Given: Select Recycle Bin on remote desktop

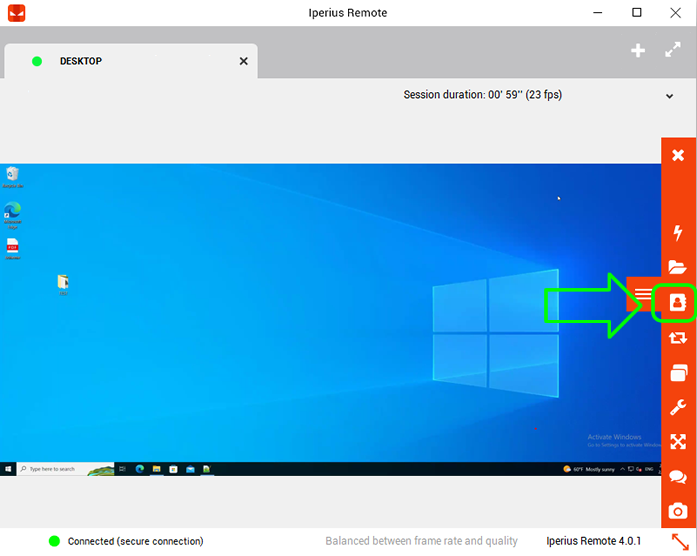Looking at the screenshot, I should tap(12, 177).
